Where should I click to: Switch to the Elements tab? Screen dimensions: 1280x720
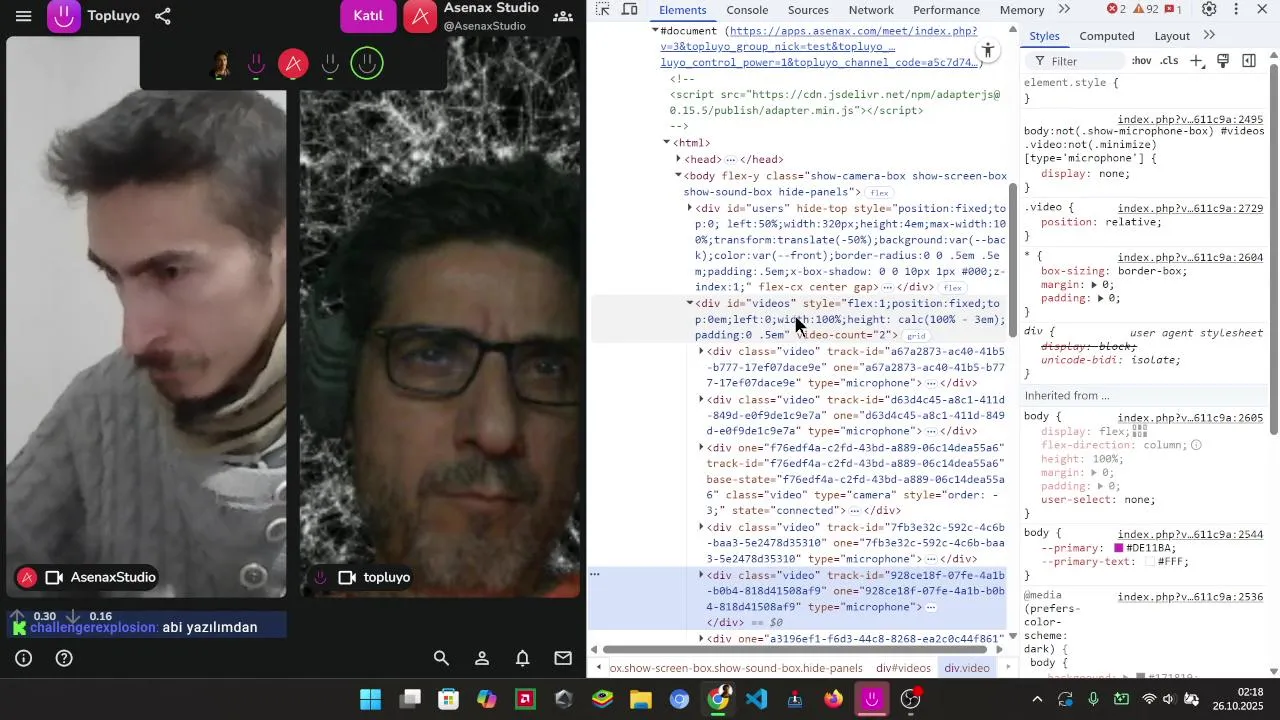coord(683,10)
